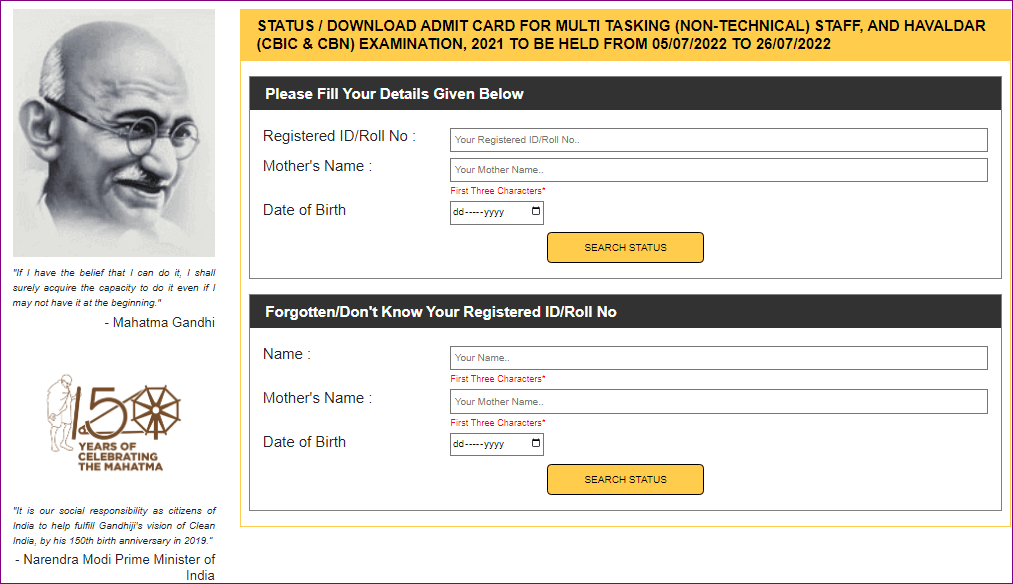Select the Your Name input box
The width and height of the screenshot is (1013, 584).
coord(718,358)
